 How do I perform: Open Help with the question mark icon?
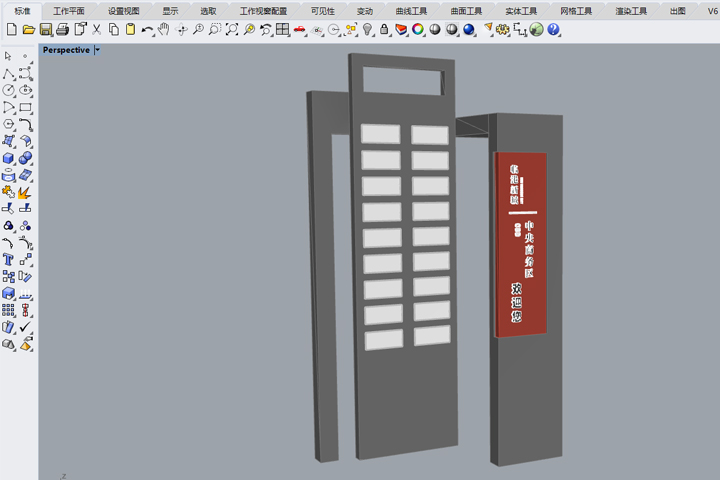click(x=553, y=30)
